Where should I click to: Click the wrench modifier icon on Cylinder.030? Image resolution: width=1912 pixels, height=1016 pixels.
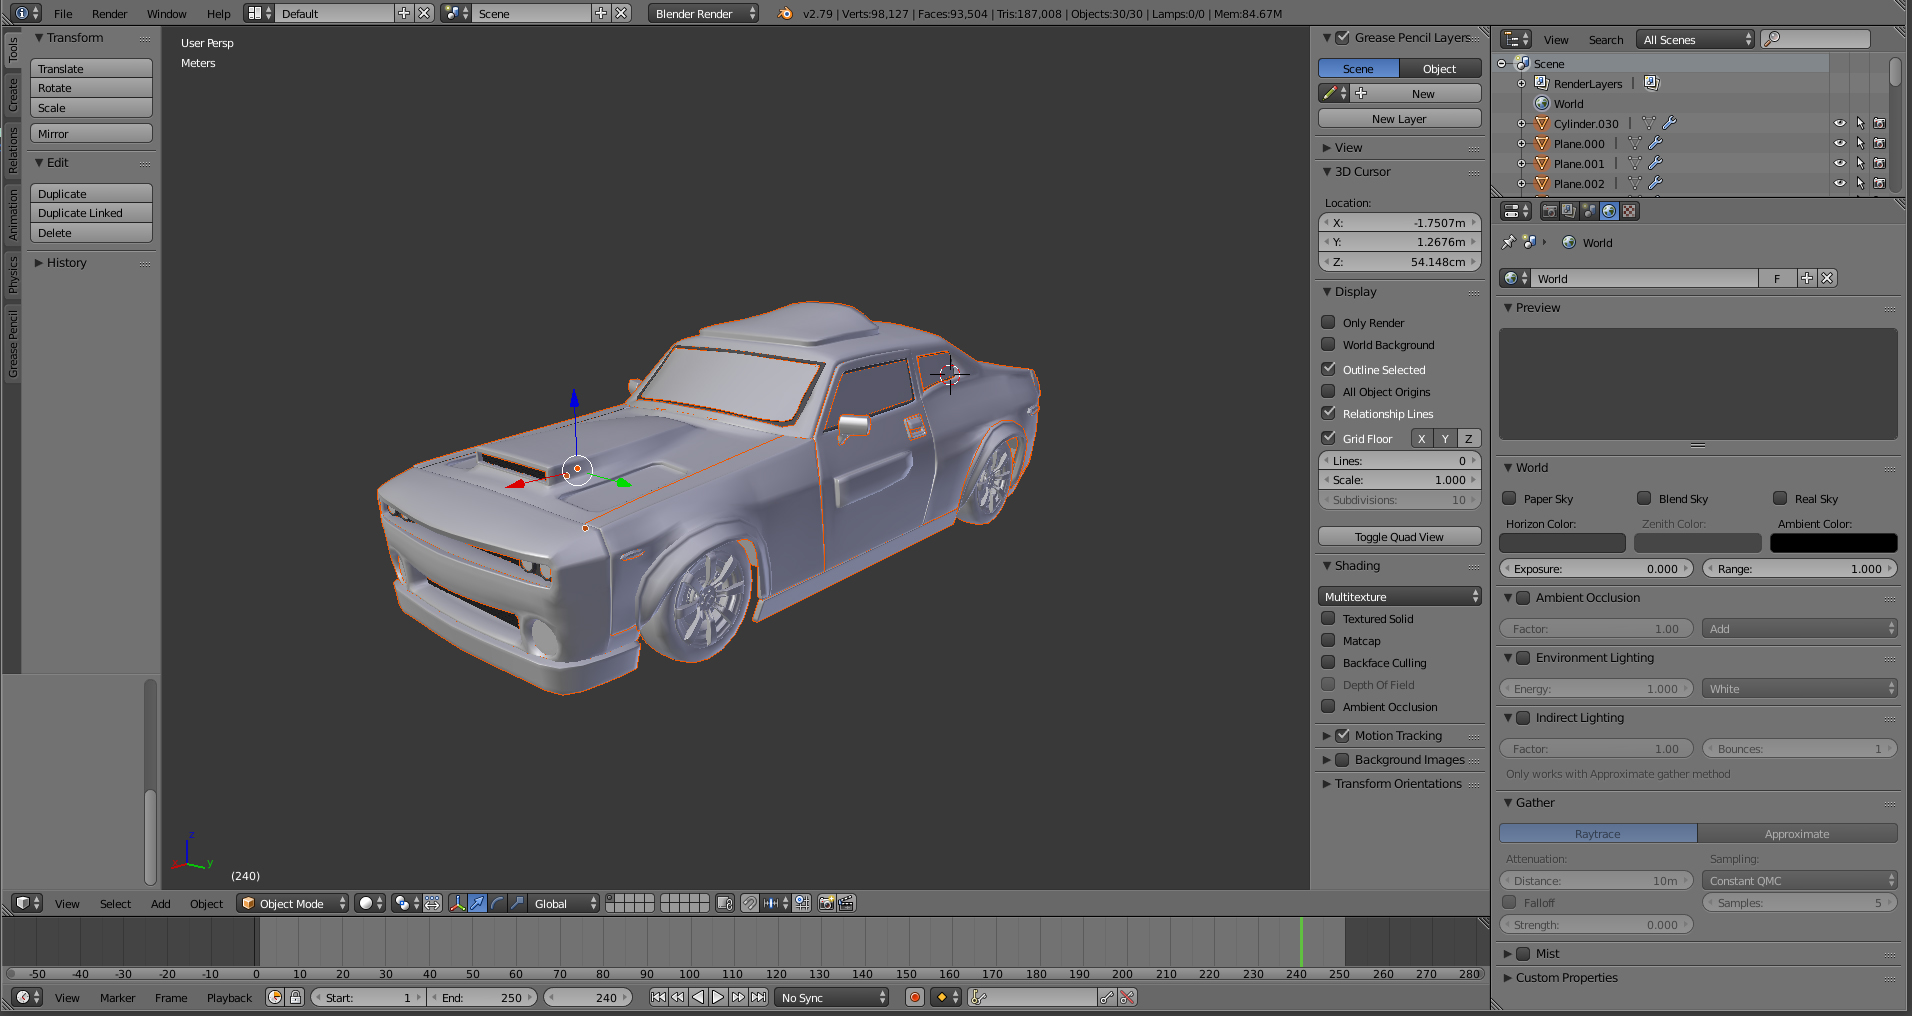(x=1669, y=123)
